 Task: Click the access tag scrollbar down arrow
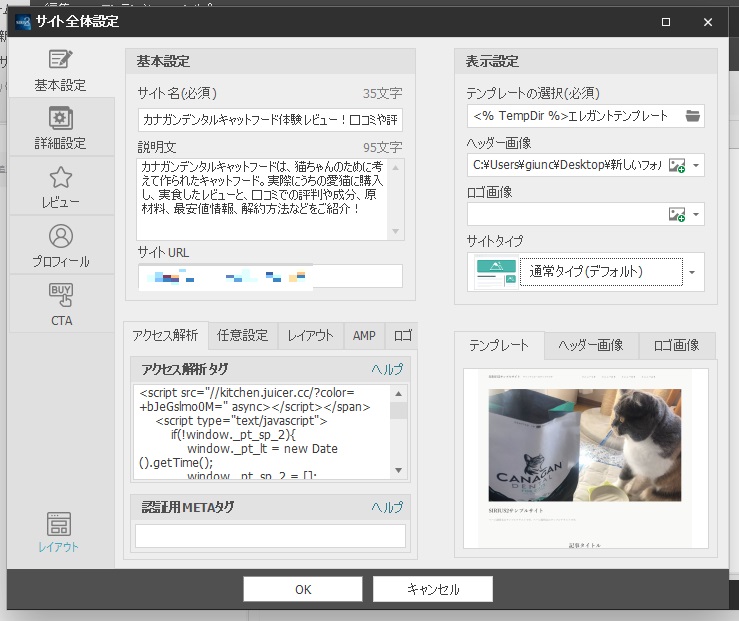(x=399, y=470)
